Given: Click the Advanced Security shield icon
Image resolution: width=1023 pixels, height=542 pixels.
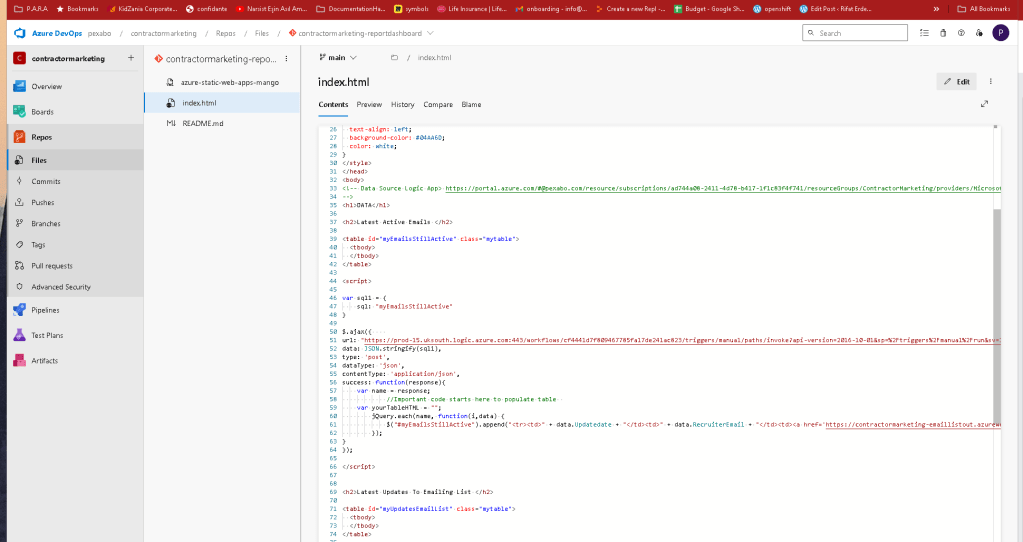Looking at the screenshot, I should tap(20, 286).
